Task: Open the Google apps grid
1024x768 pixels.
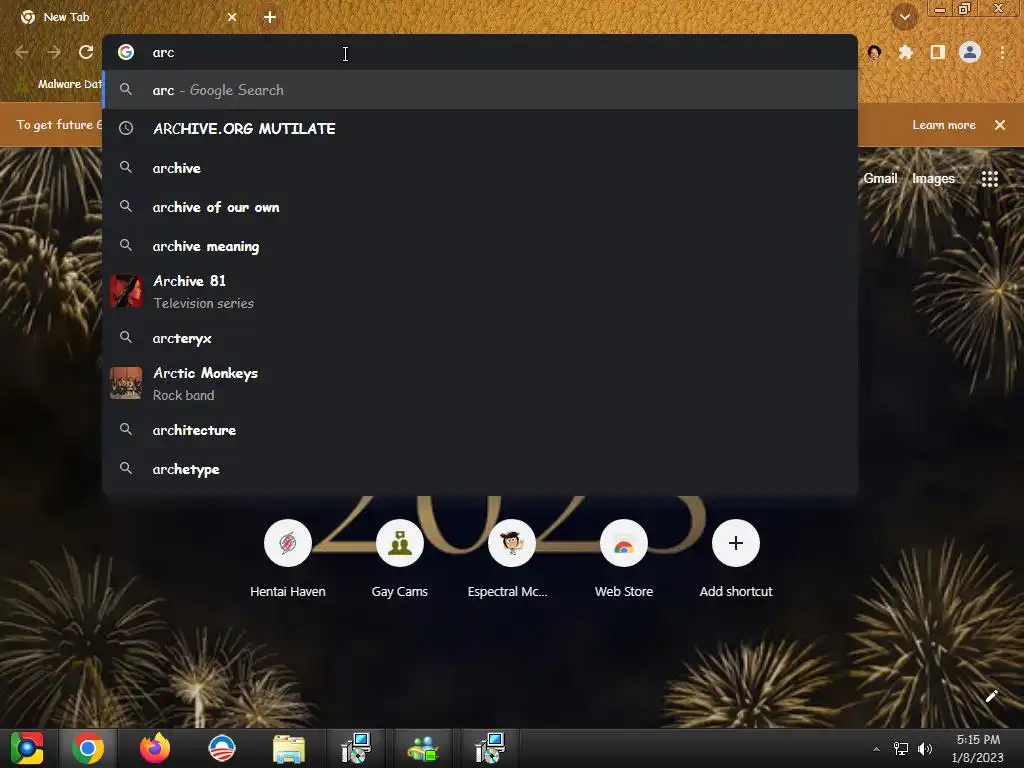Action: (x=989, y=178)
